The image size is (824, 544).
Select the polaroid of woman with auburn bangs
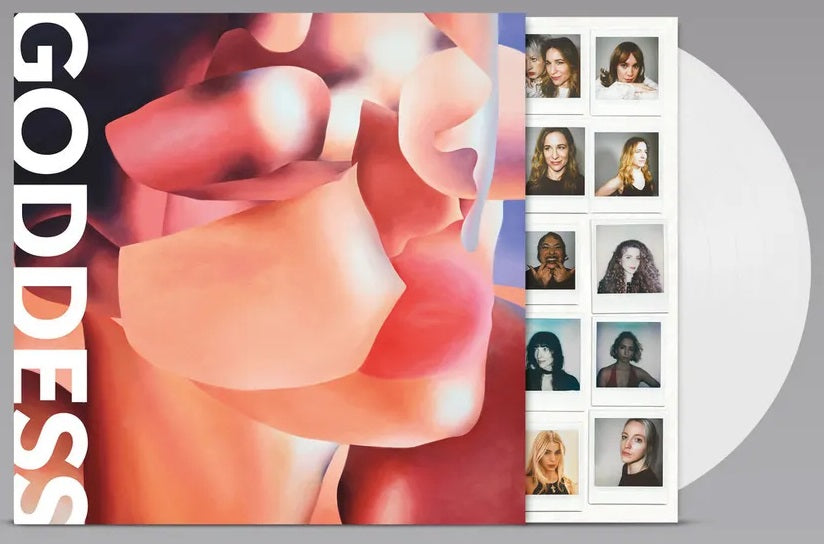(x=627, y=69)
